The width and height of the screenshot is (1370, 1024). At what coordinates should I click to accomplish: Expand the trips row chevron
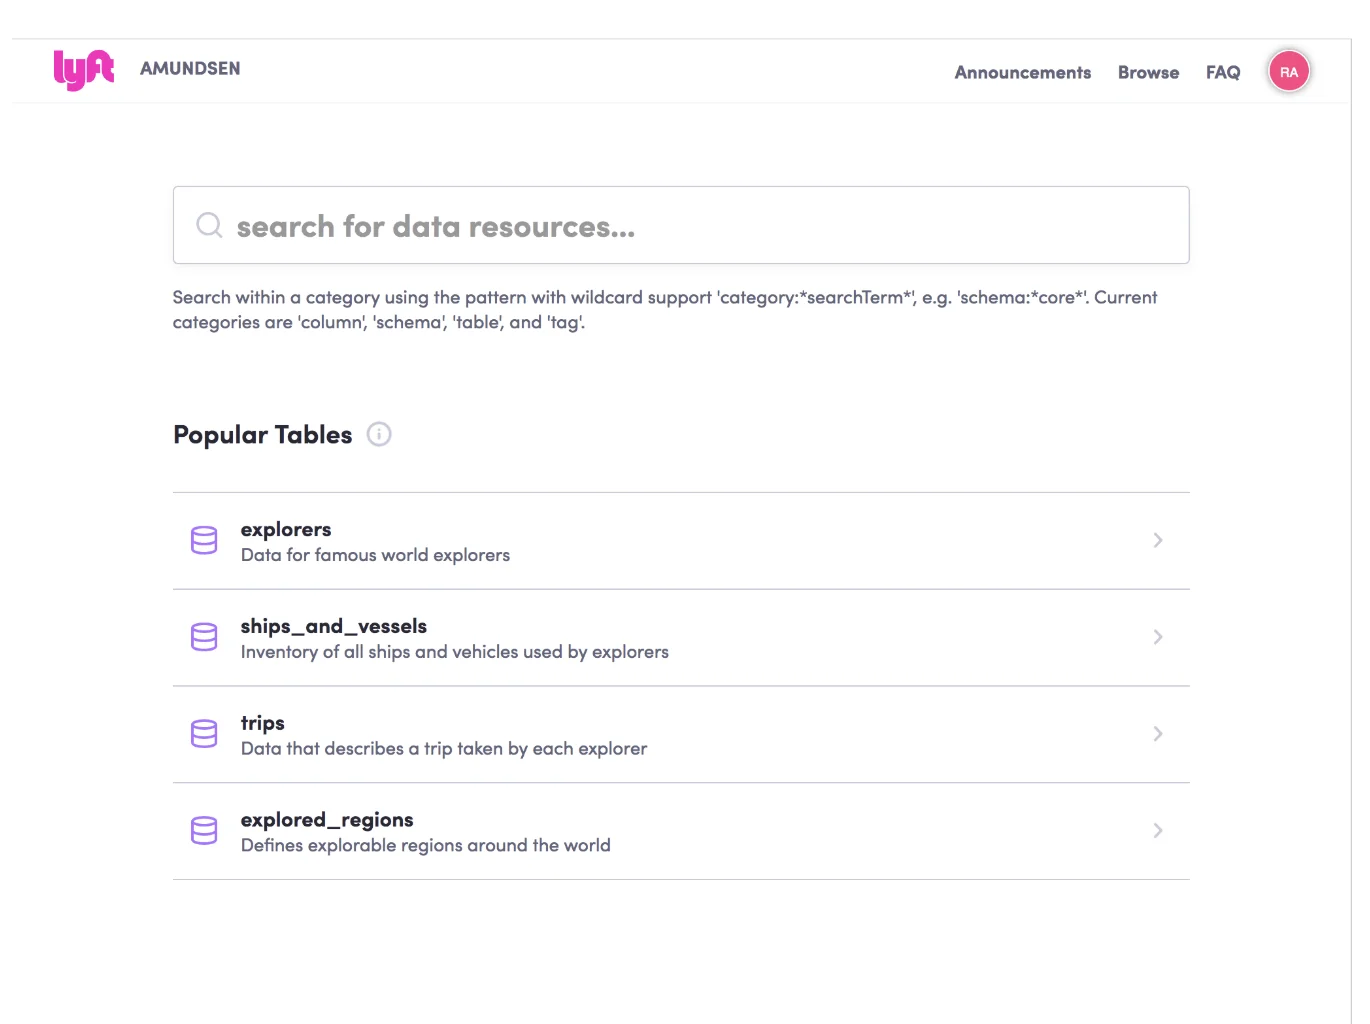pos(1158,734)
